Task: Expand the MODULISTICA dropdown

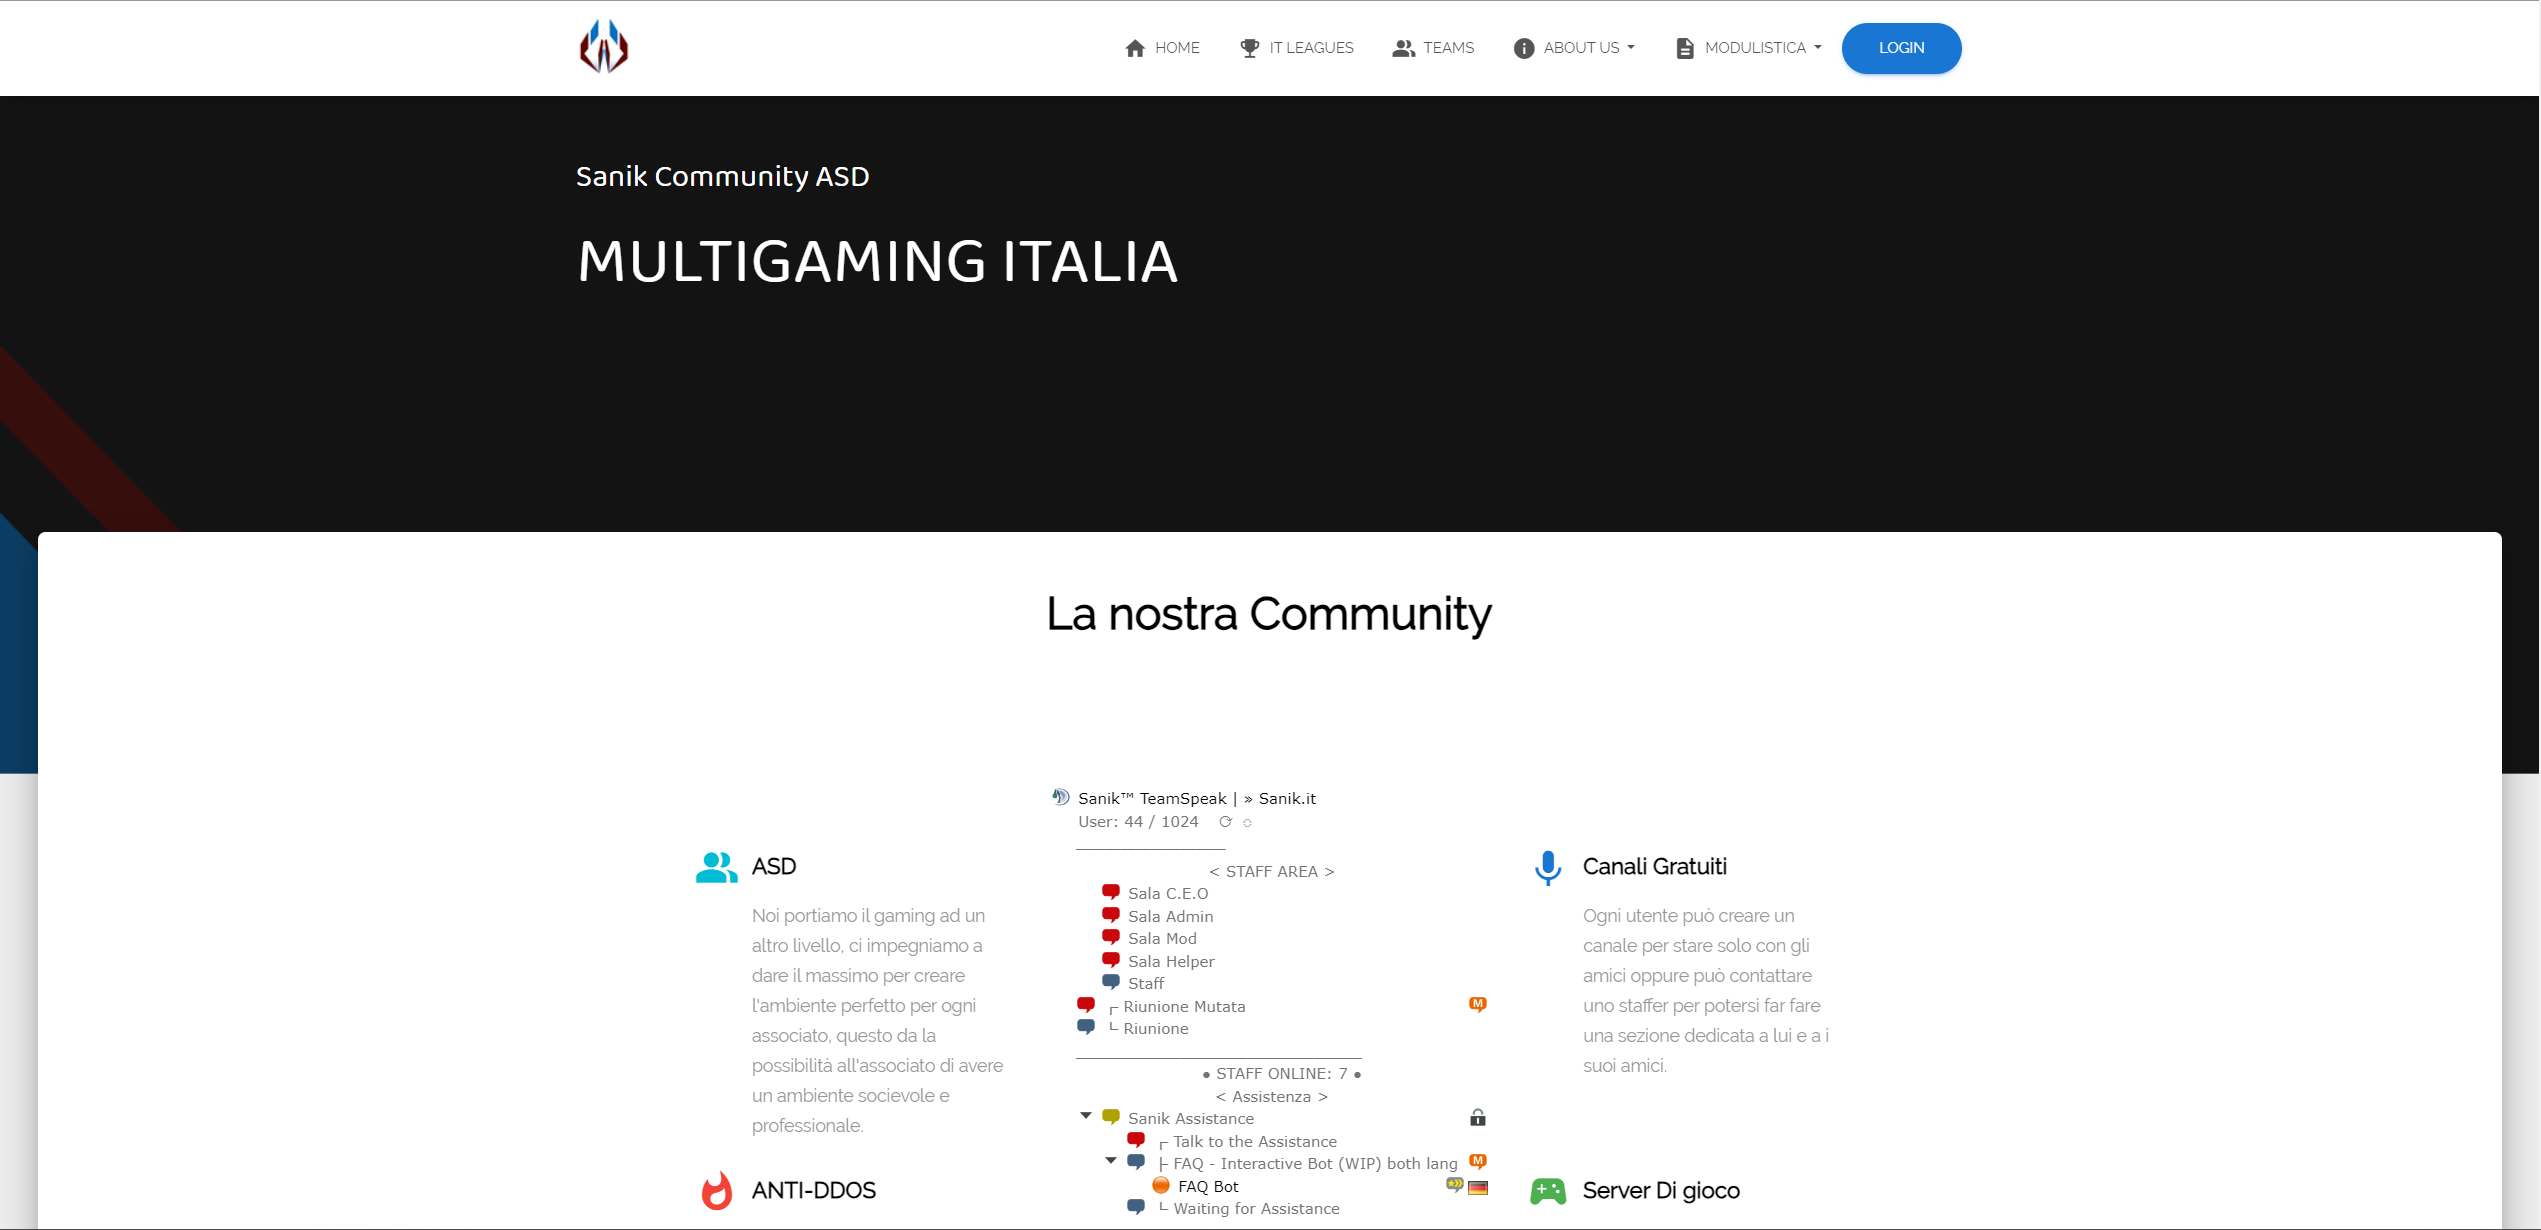Action: 1748,48
